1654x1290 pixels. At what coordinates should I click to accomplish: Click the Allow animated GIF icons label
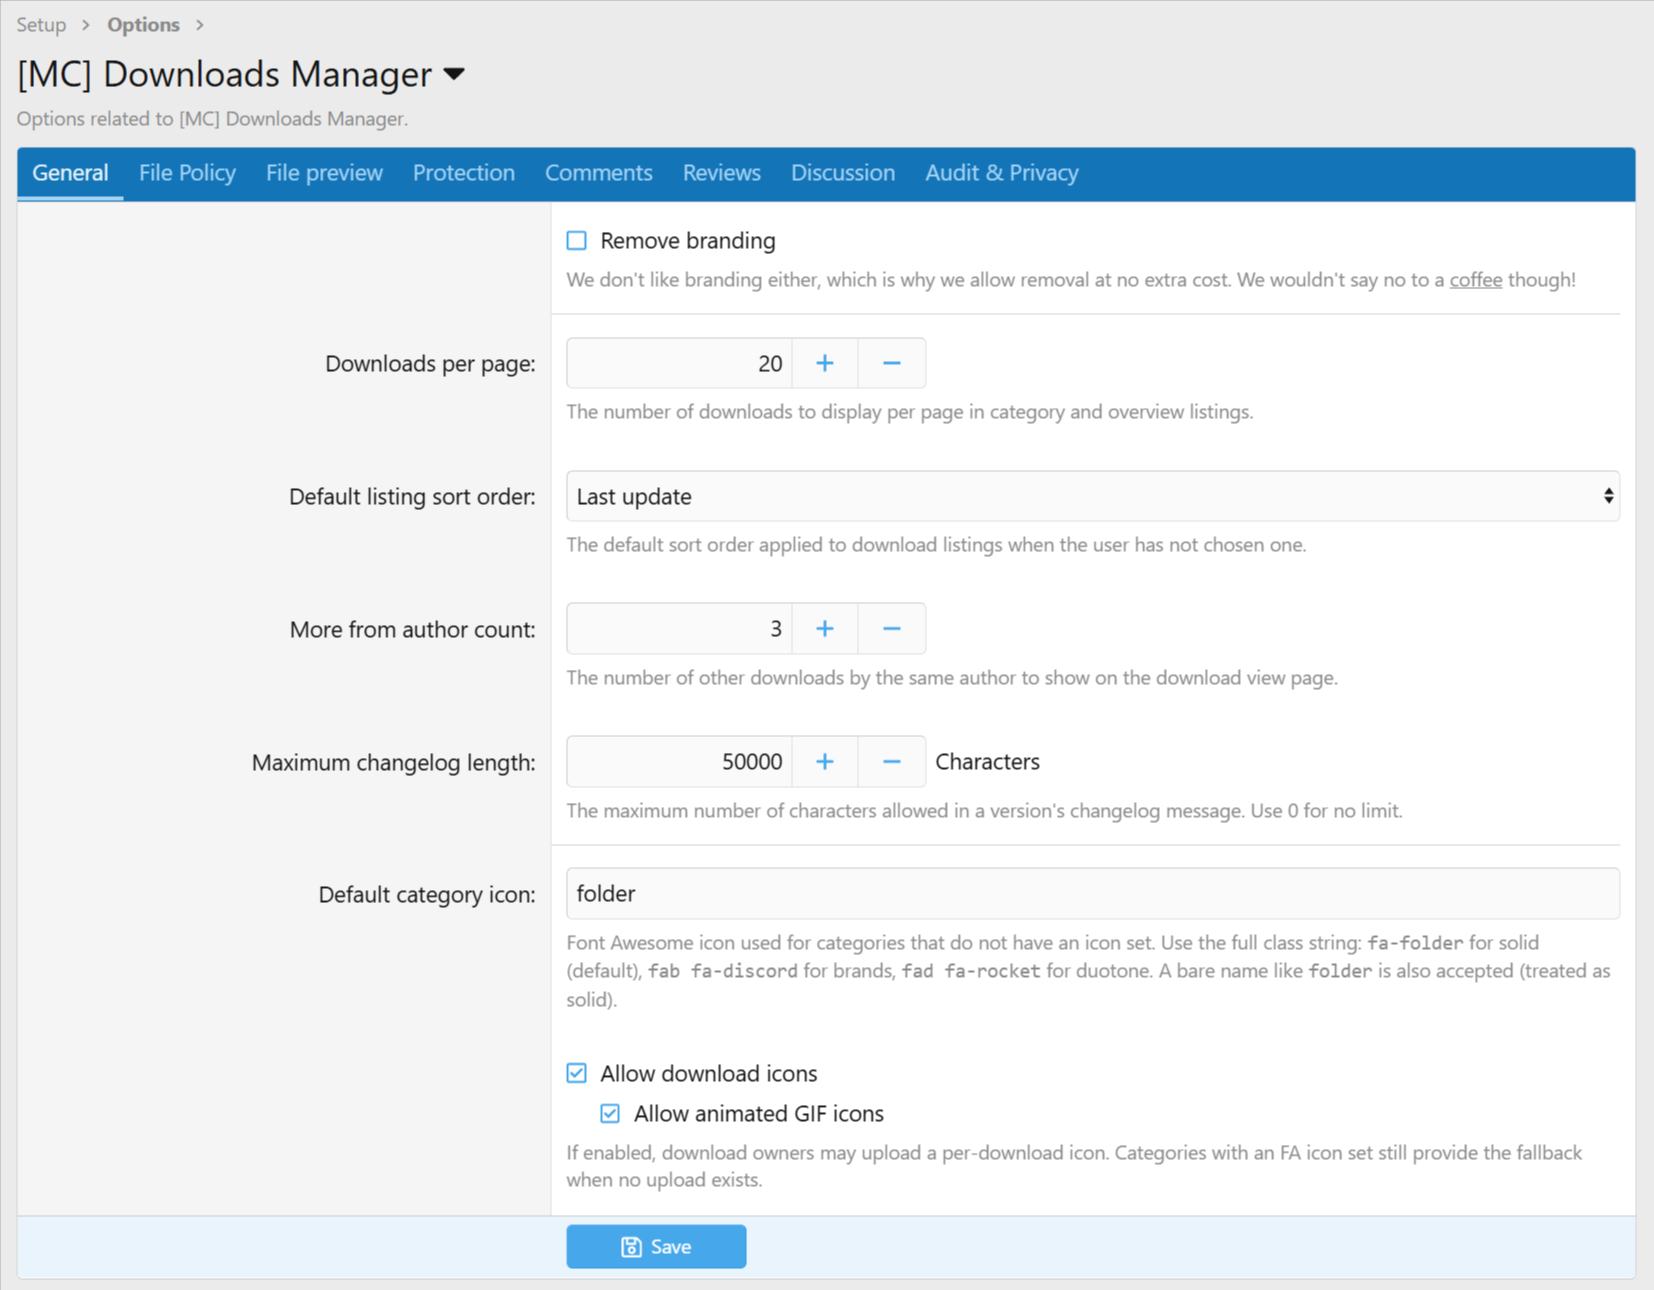click(759, 1114)
